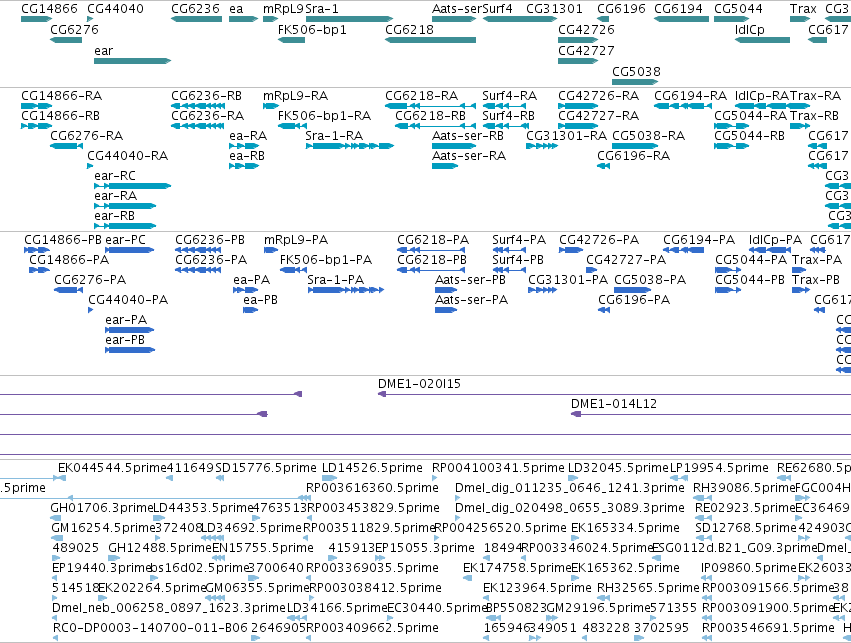851x643 pixels.
Task: Select the CG14866-RA transcript label
Action: click(61, 96)
